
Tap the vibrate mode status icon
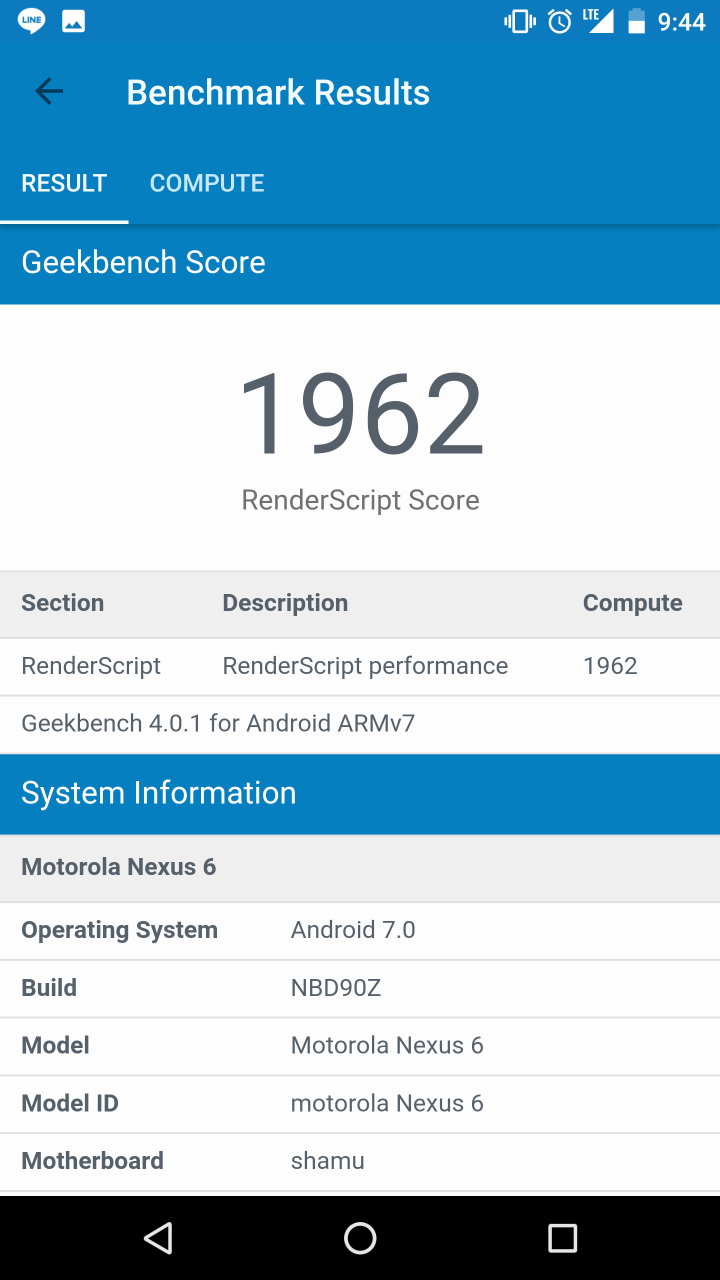pos(519,21)
